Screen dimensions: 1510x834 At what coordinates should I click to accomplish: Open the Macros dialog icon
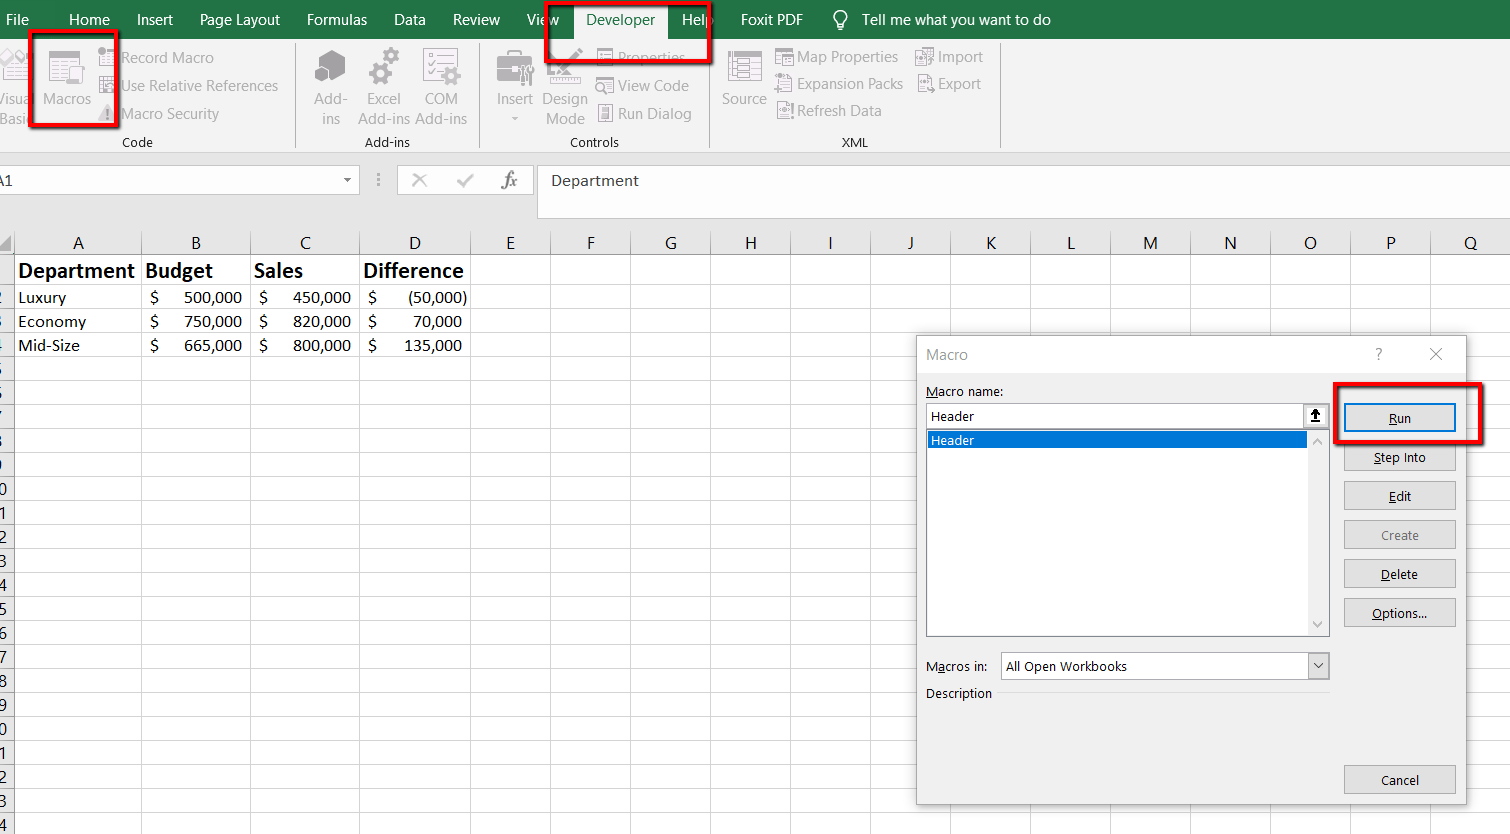click(66, 80)
